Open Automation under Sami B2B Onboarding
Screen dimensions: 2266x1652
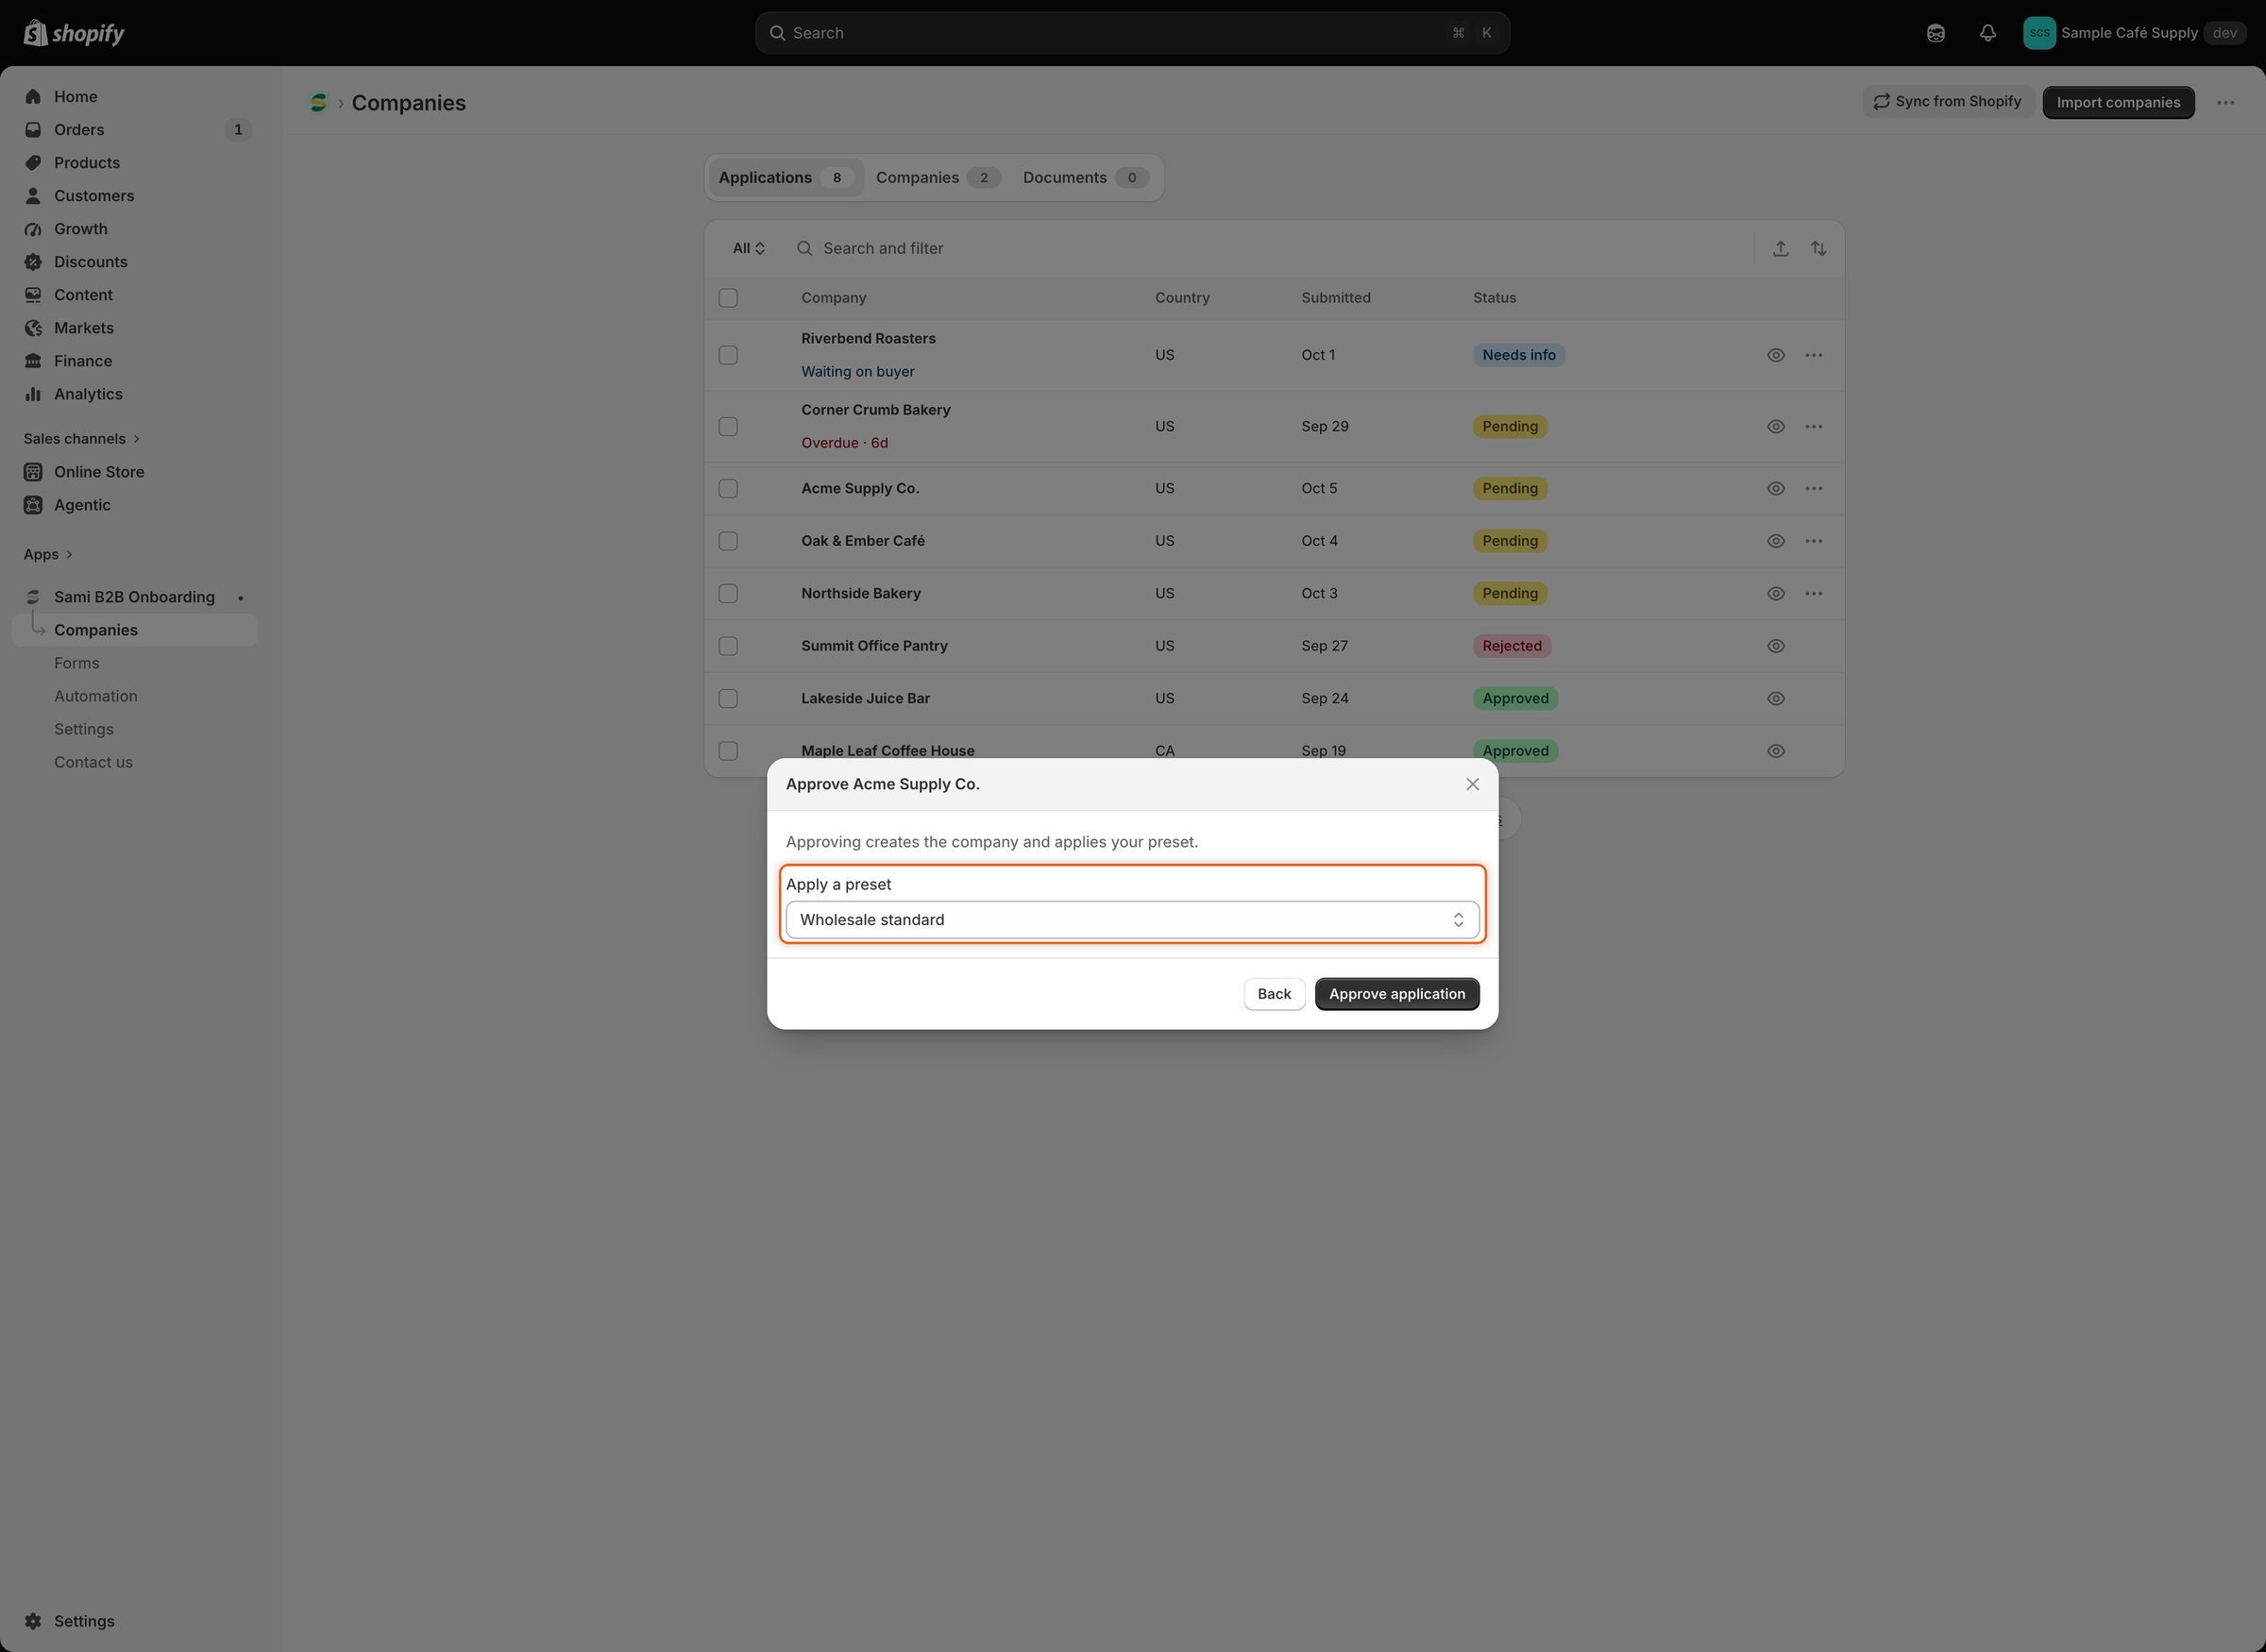(x=96, y=696)
